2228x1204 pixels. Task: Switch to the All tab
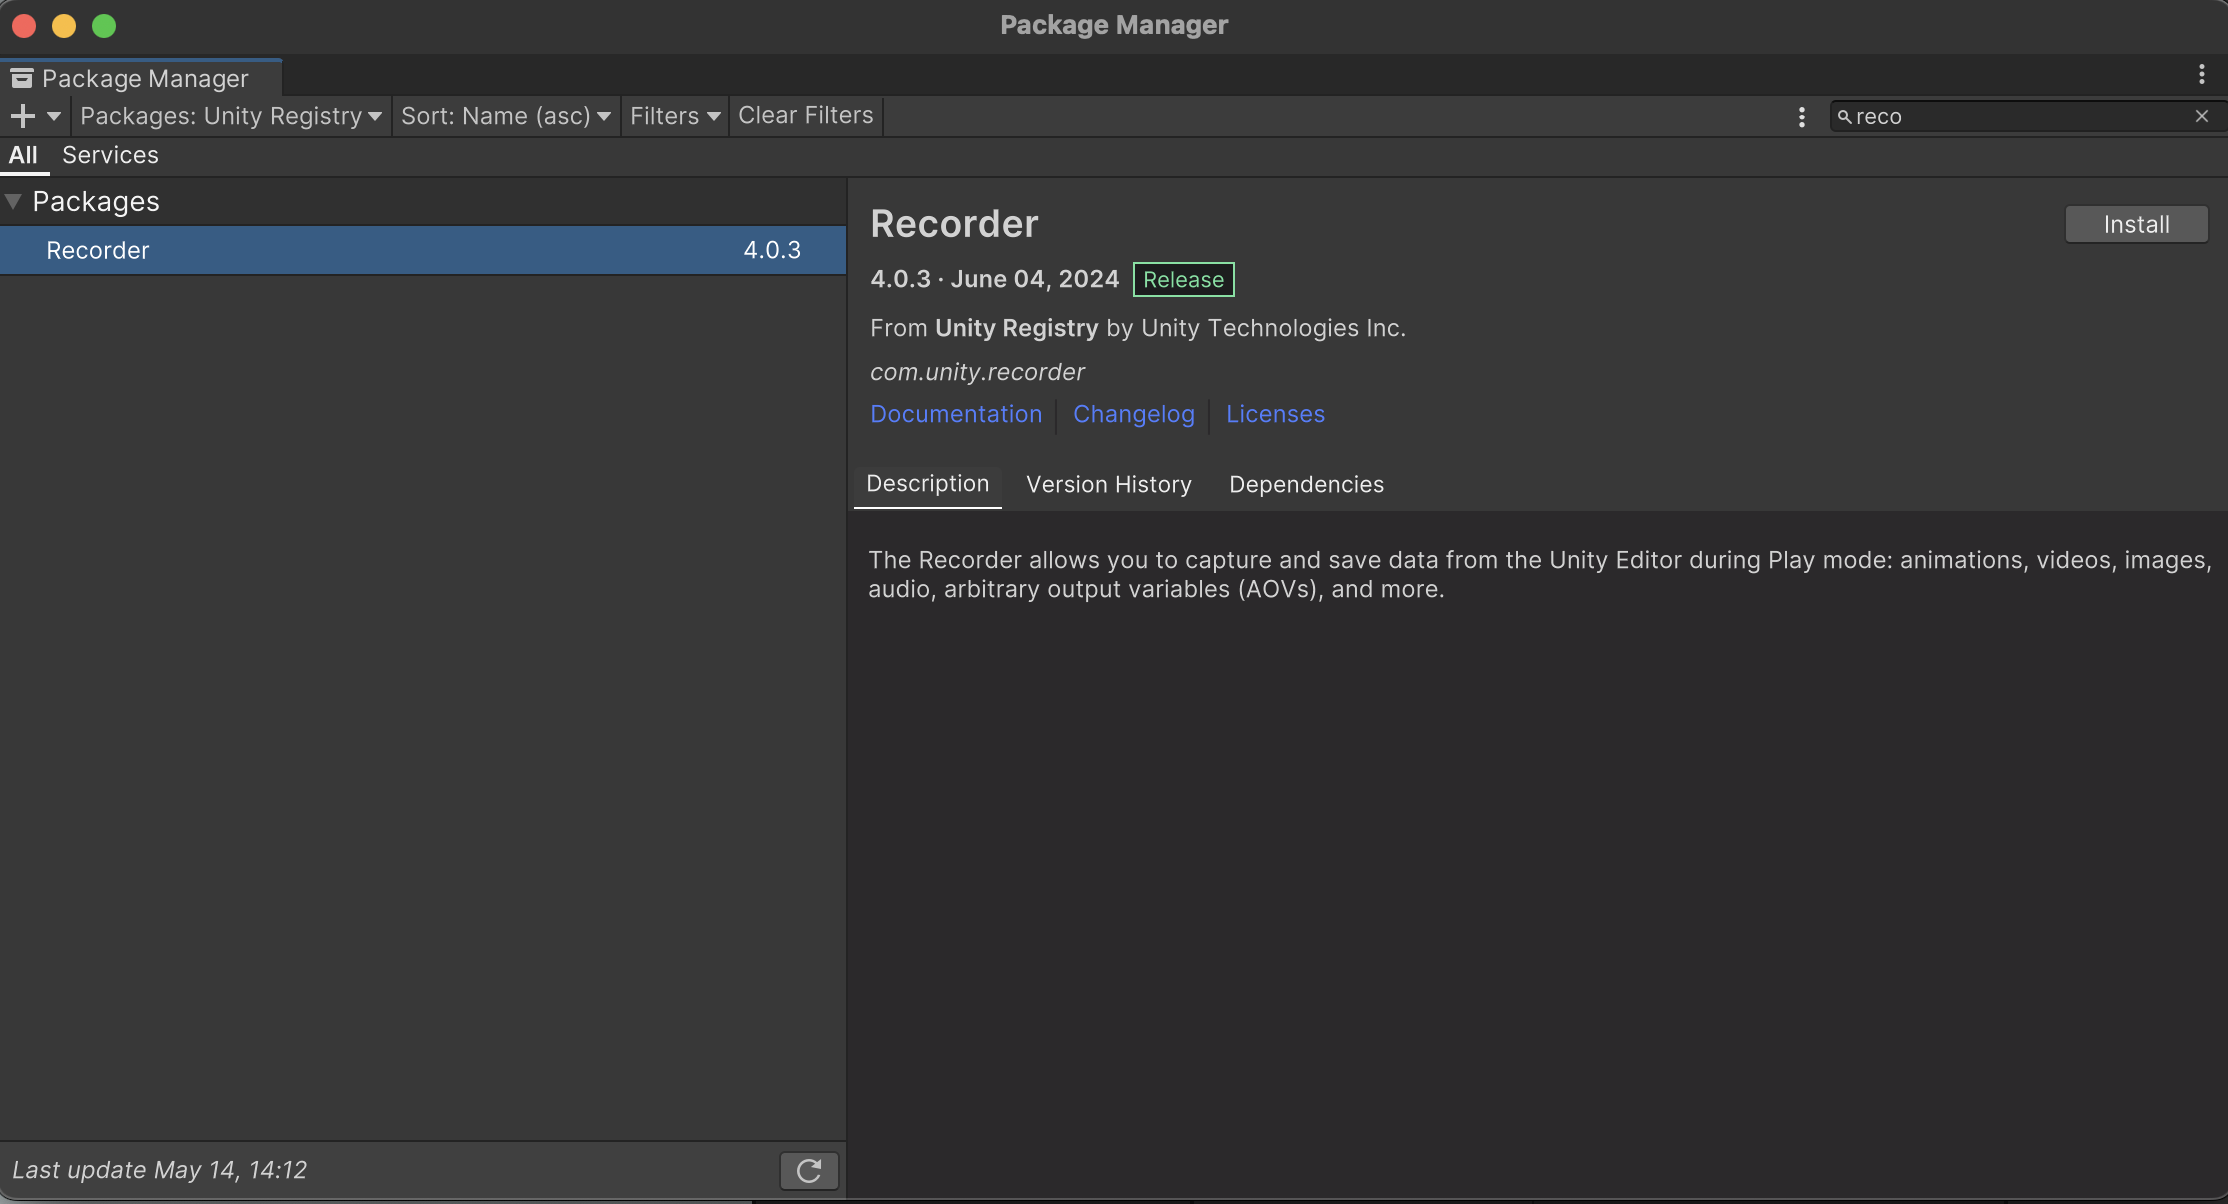click(x=23, y=155)
